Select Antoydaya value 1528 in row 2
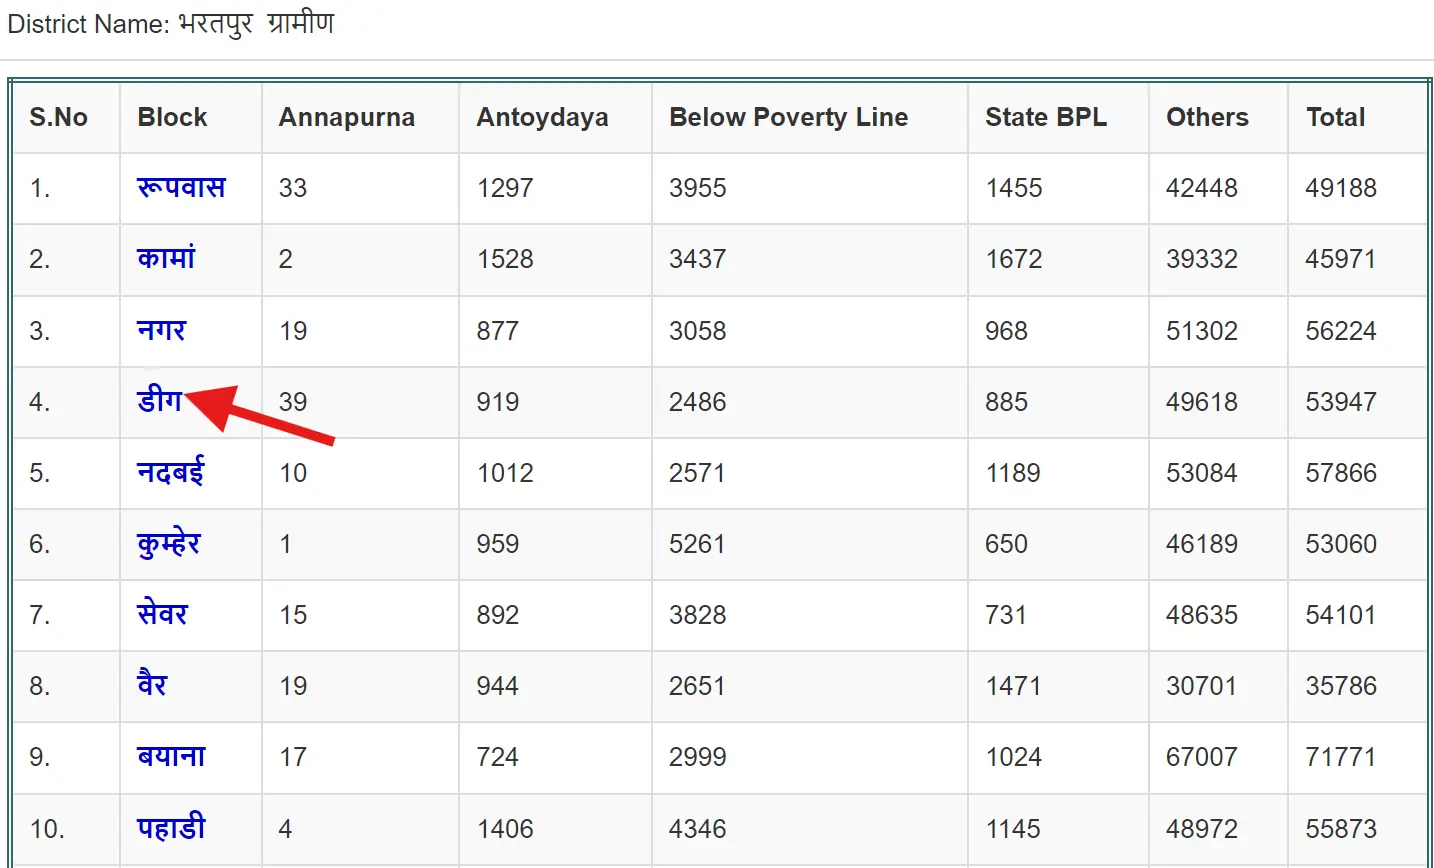This screenshot has height=868, width=1434. [505, 259]
